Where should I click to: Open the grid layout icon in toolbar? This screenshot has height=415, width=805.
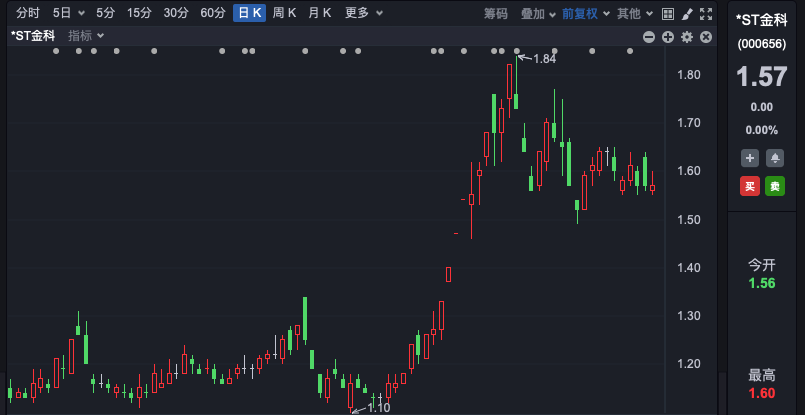pos(668,14)
